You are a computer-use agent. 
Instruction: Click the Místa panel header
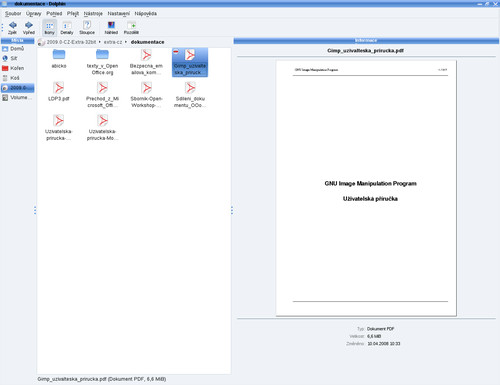(x=17, y=40)
